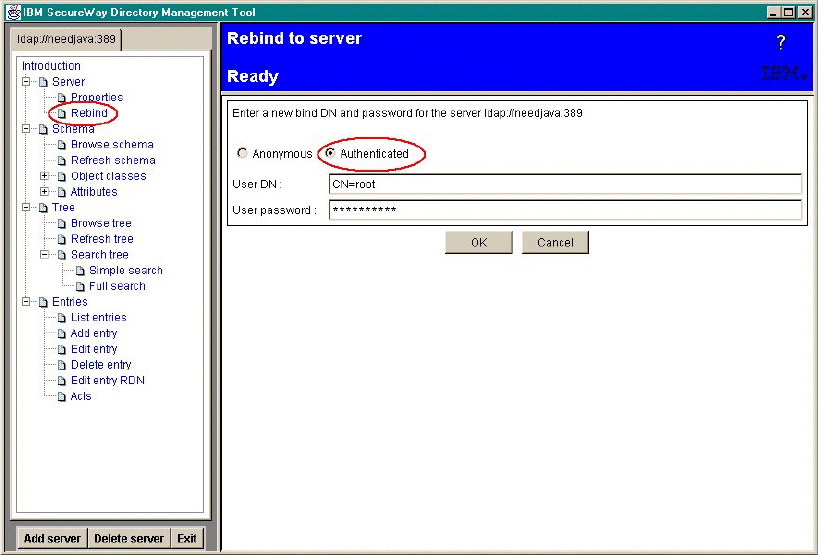Screen dimensions: 818x555
Task: Click the page icon next to Add entry
Action: point(62,334)
